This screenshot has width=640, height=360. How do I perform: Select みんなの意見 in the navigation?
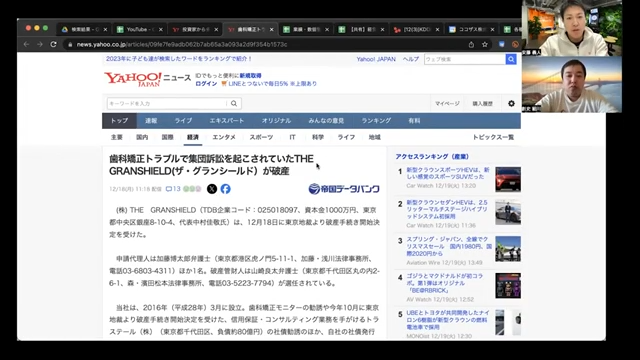pyautogui.click(x=326, y=121)
